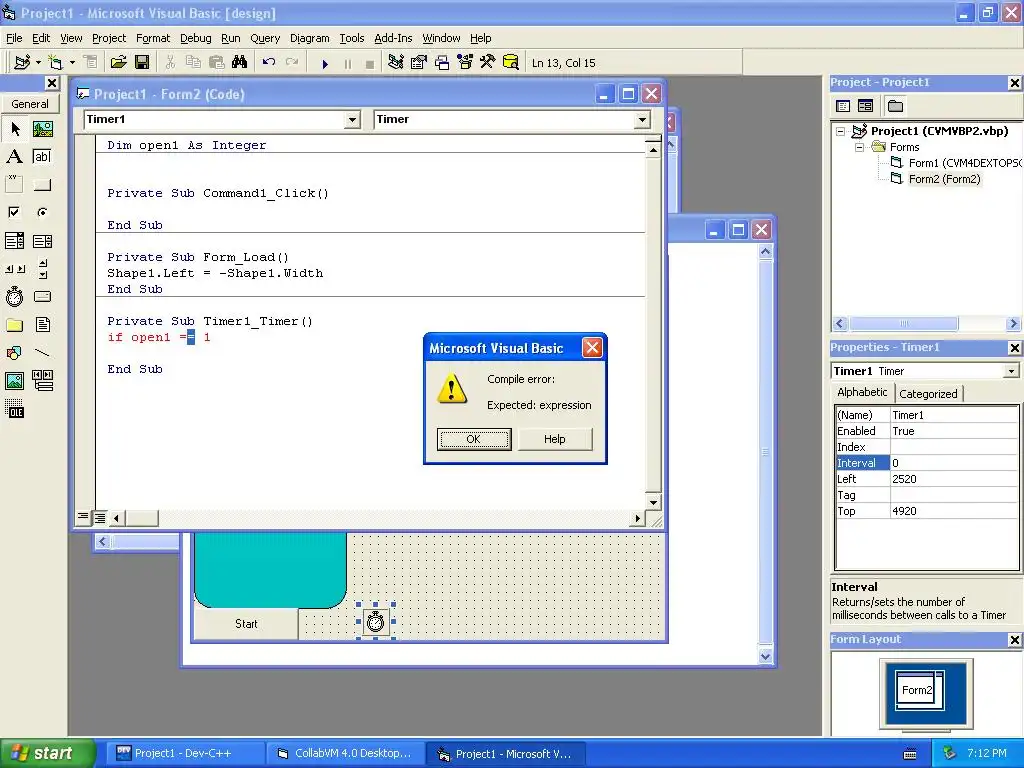Image resolution: width=1024 pixels, height=768 pixels.
Task: Open the File menu
Action: tap(14, 38)
